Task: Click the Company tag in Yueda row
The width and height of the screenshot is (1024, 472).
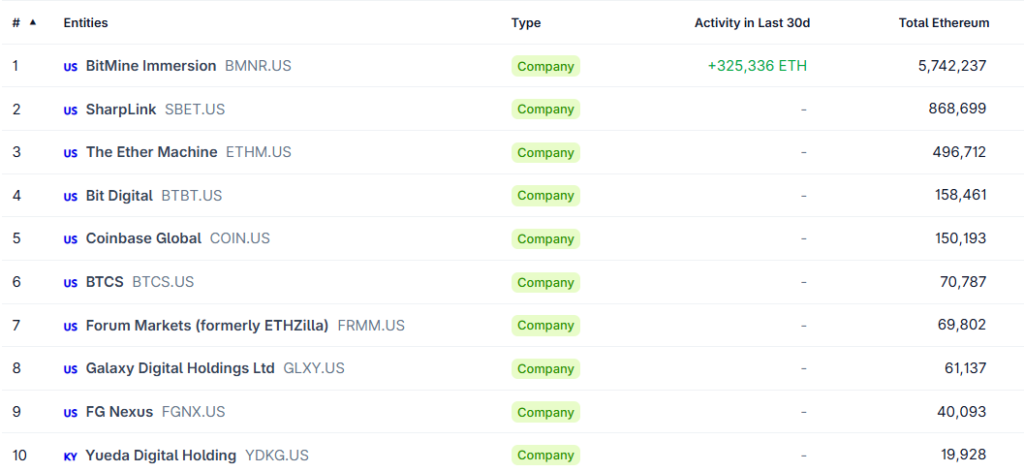Action: pos(545,455)
